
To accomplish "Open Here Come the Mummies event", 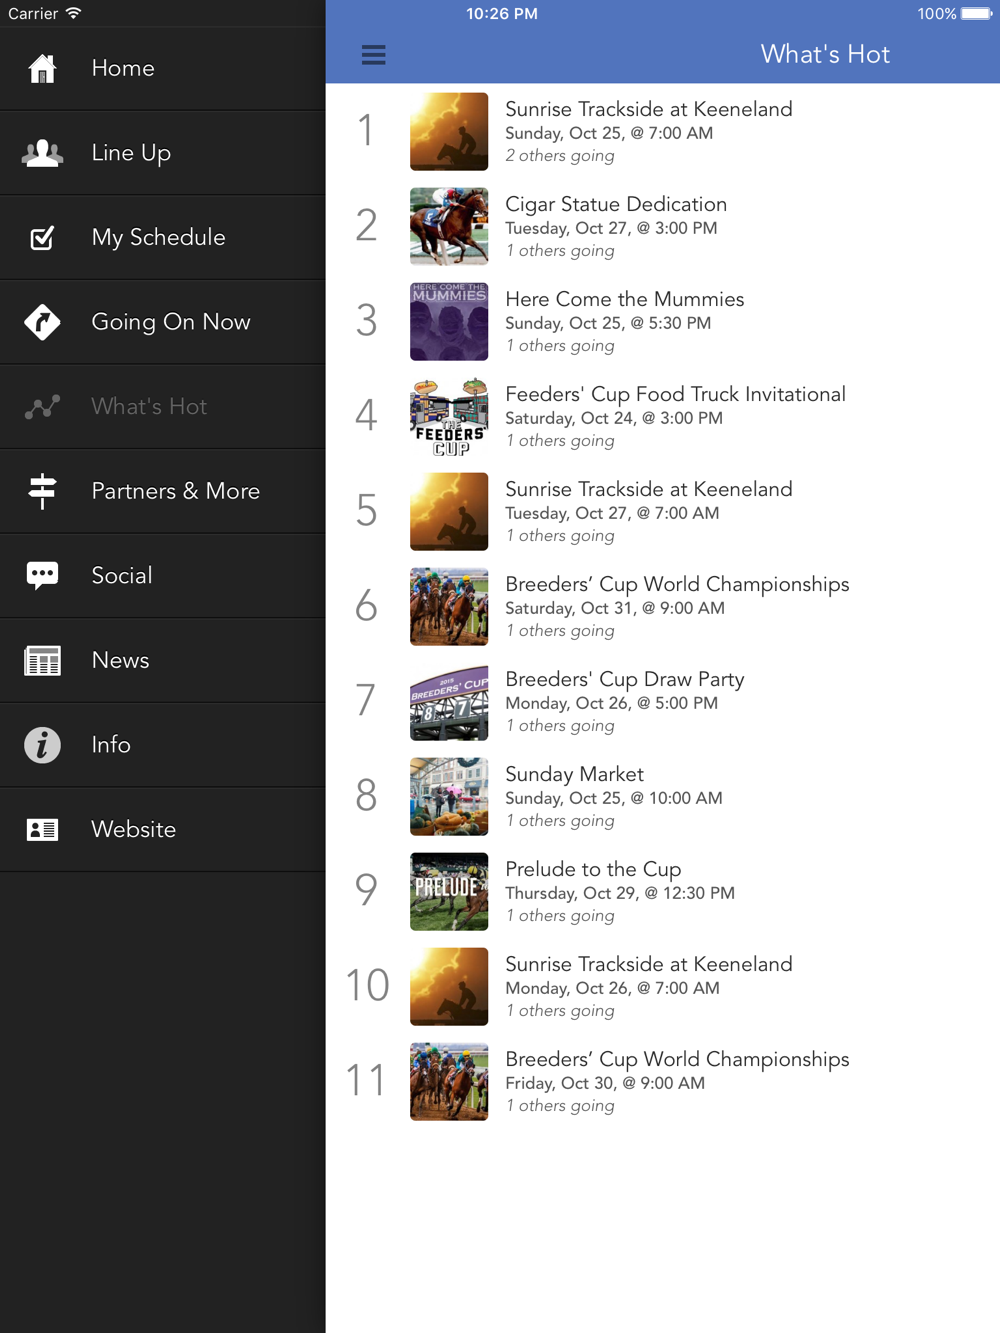I will coord(663,321).
